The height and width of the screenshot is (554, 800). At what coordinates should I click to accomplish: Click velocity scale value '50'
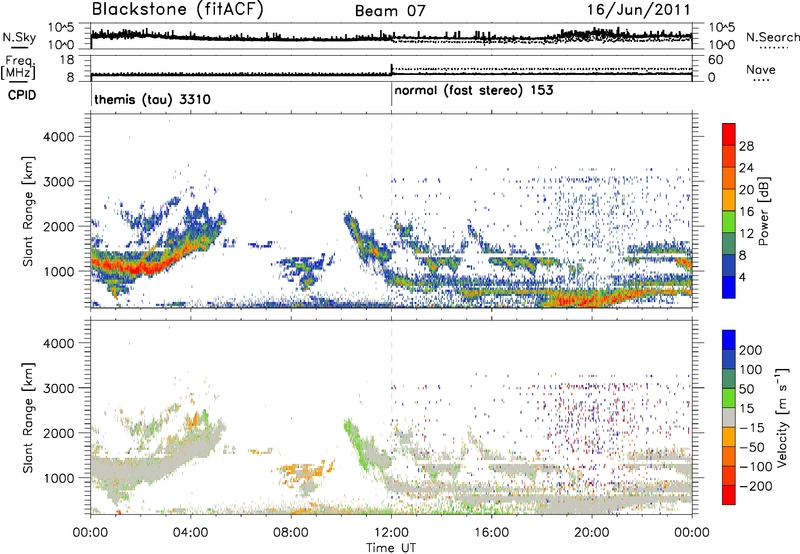(x=747, y=389)
